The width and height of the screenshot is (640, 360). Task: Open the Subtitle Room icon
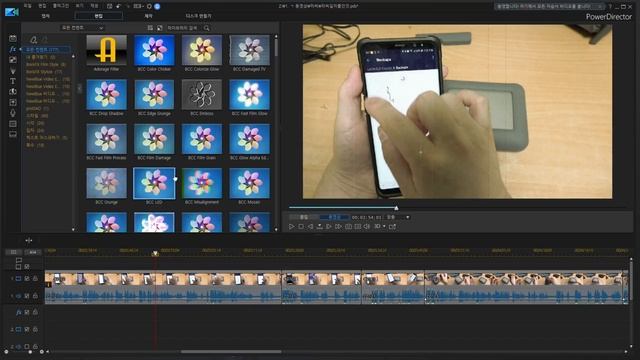13,134
